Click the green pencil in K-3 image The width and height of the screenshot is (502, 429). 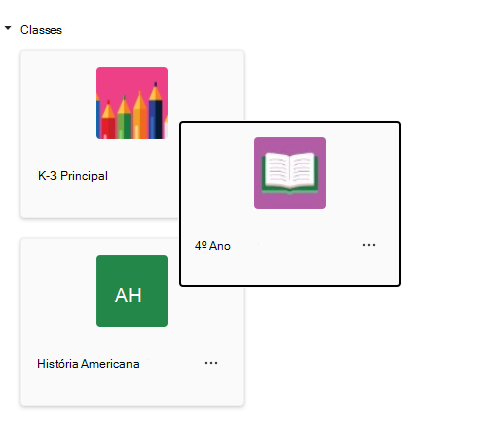[124, 120]
